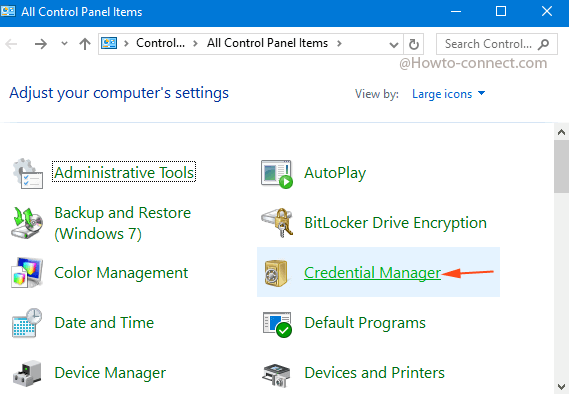Expand address bar history dropdown
This screenshot has height=394, width=569.
tap(394, 45)
